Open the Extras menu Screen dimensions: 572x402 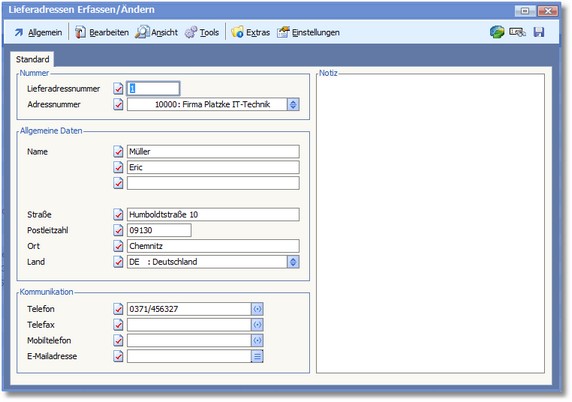click(251, 32)
